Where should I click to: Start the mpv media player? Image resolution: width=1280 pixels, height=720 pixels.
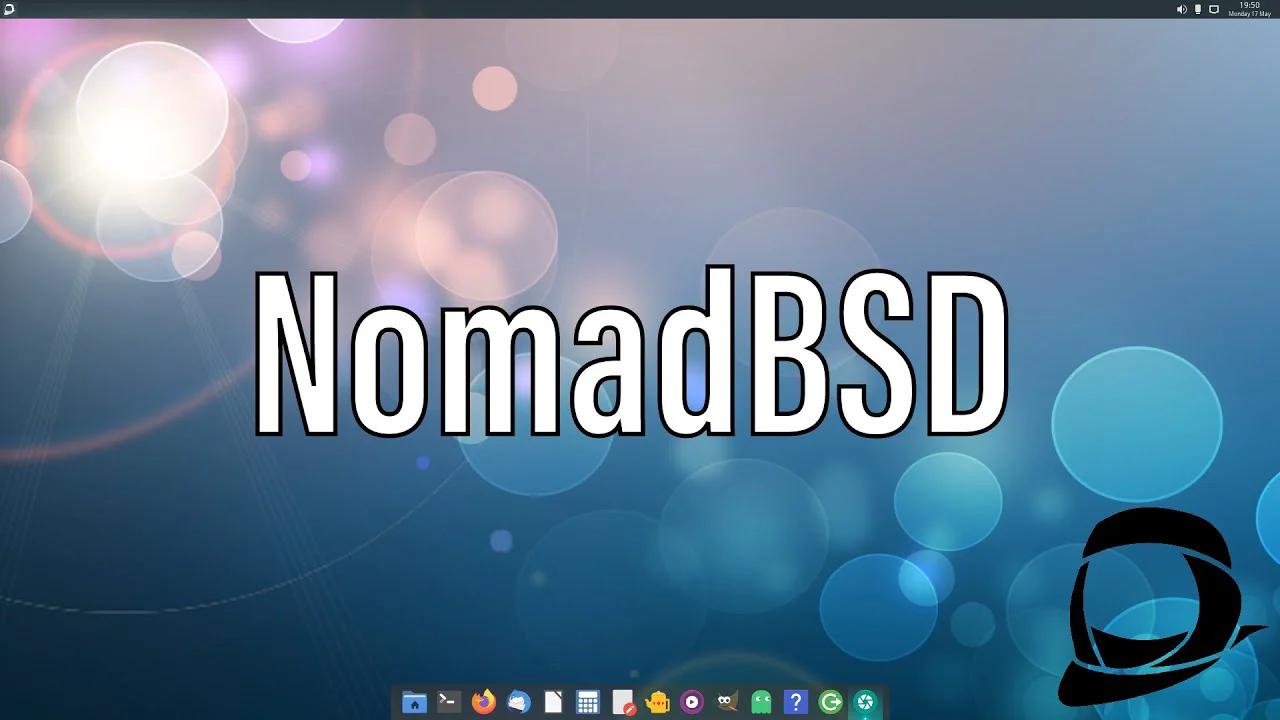pos(691,702)
